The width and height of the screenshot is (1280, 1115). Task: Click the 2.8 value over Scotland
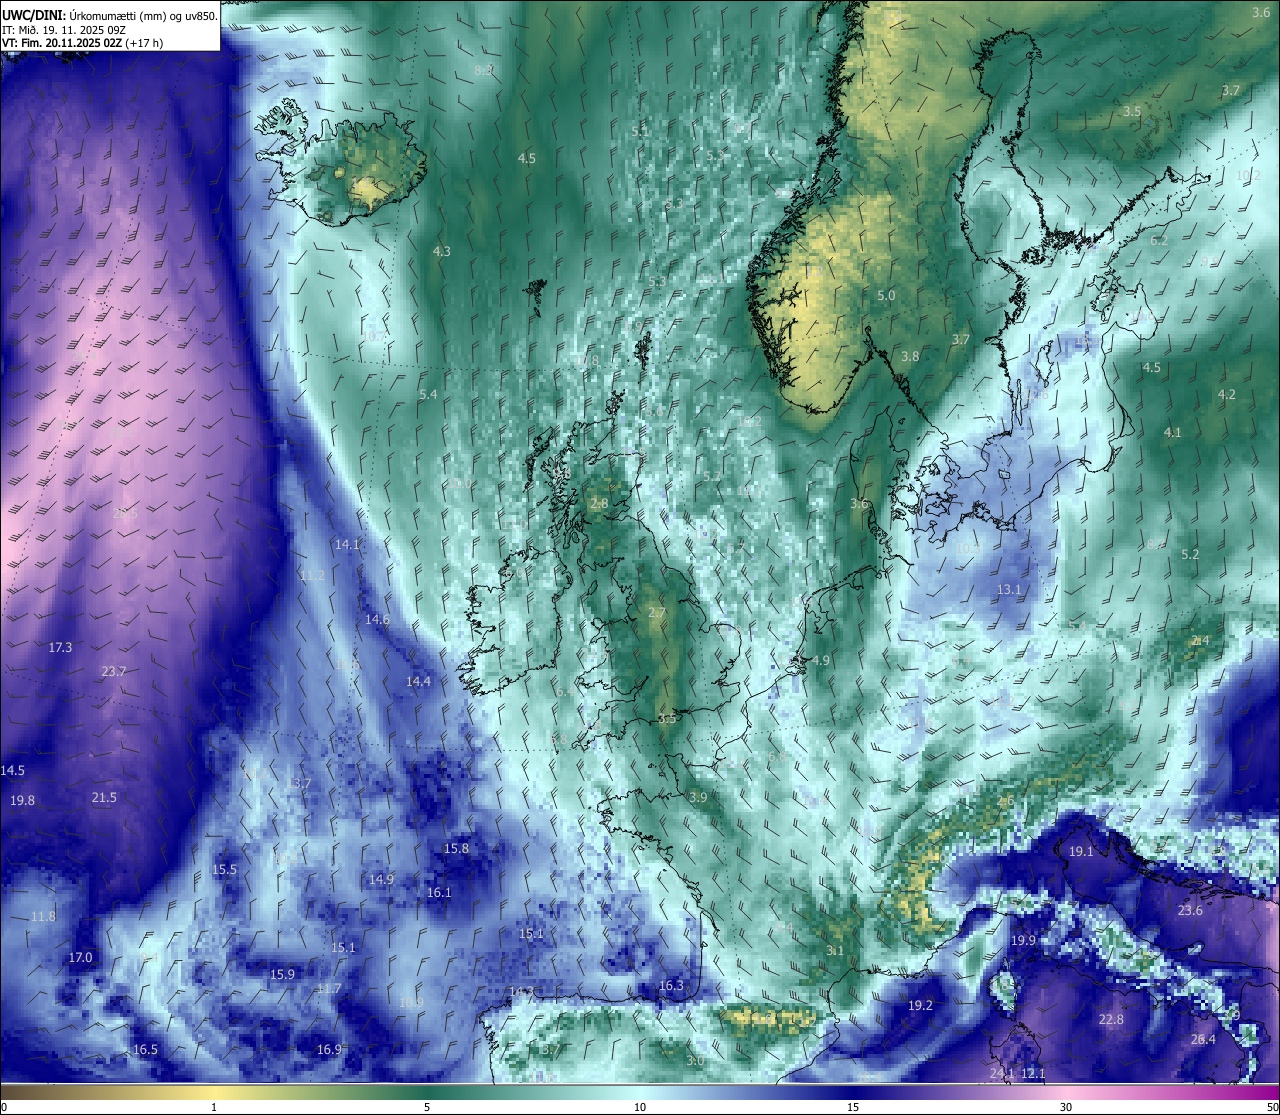click(x=599, y=503)
